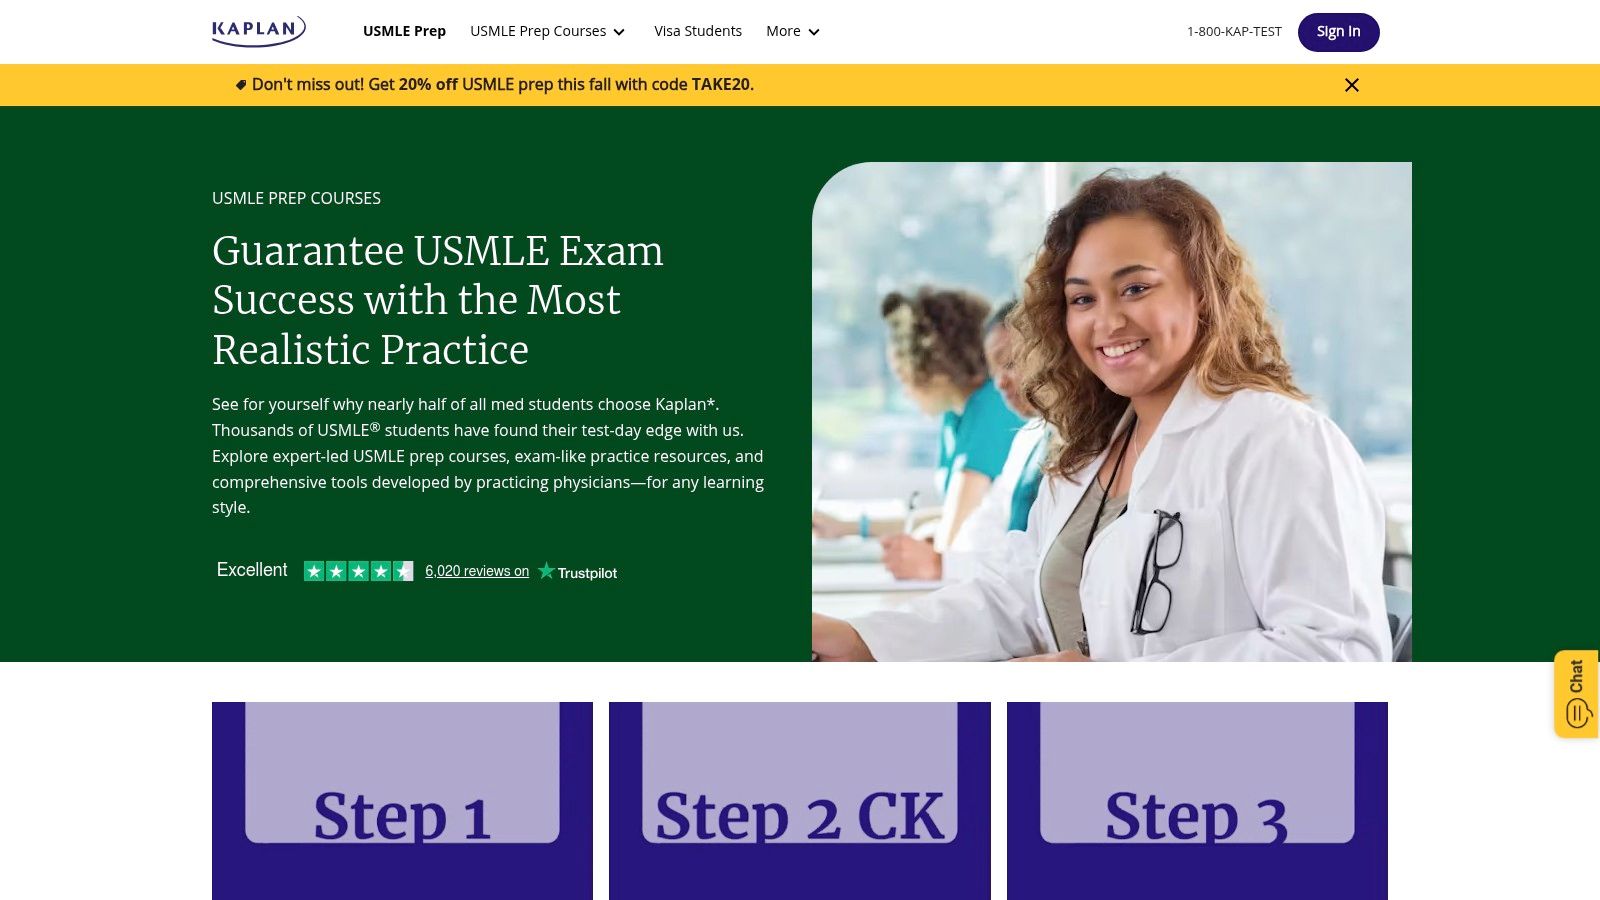
Task: Expand the More dropdown menu
Action: 793,31
